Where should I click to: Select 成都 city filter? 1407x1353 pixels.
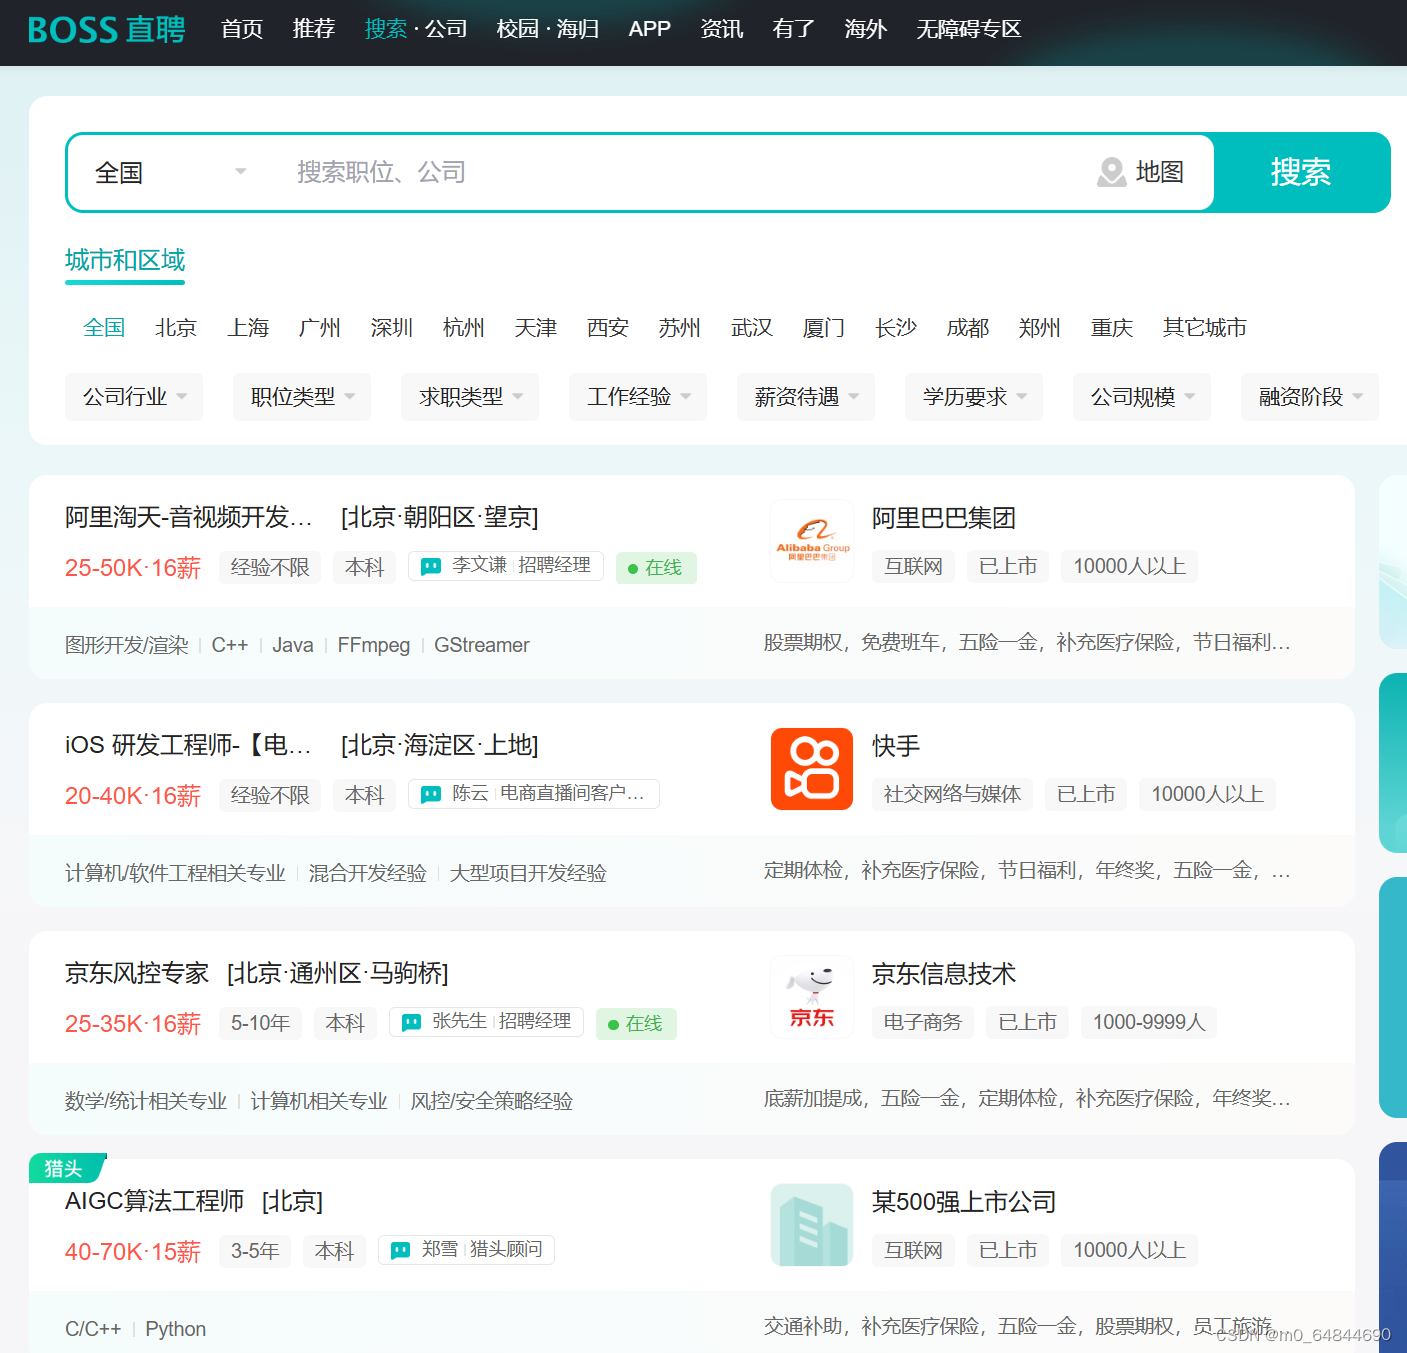(968, 327)
